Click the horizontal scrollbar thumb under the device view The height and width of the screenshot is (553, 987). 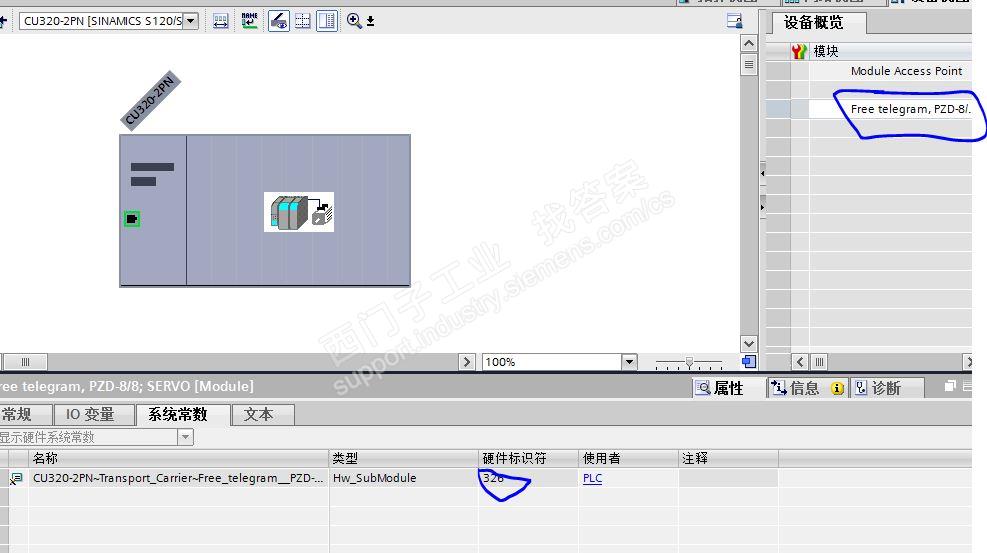(x=25, y=362)
